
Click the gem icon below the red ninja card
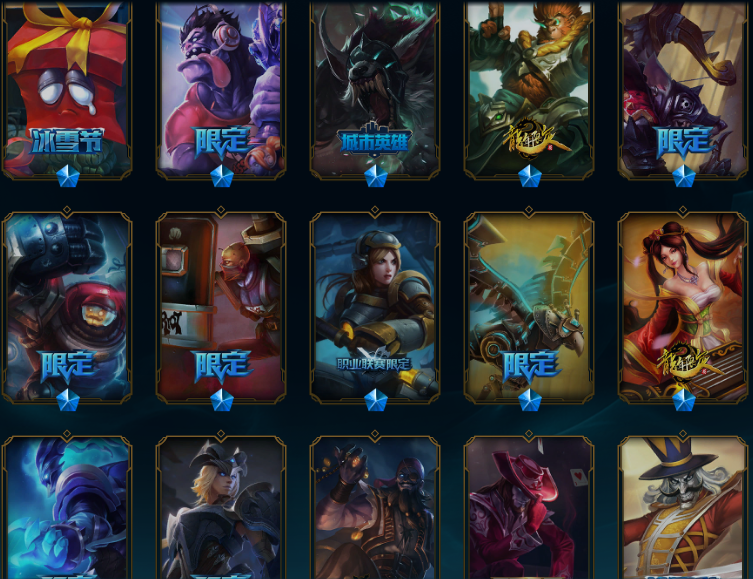pyautogui.click(x=221, y=400)
